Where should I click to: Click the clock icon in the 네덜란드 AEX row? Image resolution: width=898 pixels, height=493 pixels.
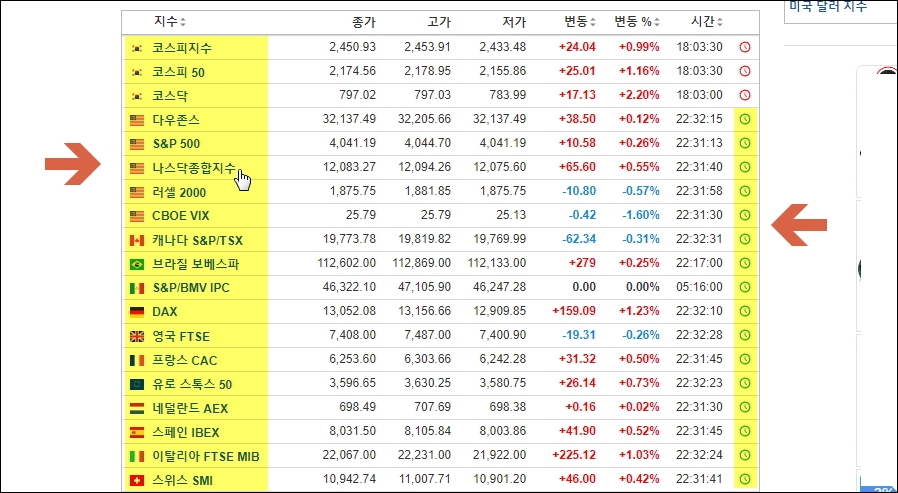745,407
